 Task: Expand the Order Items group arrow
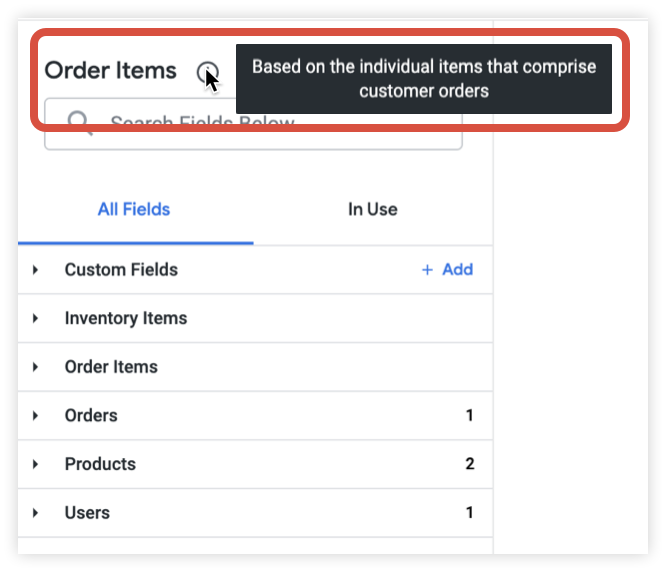[x=35, y=367]
